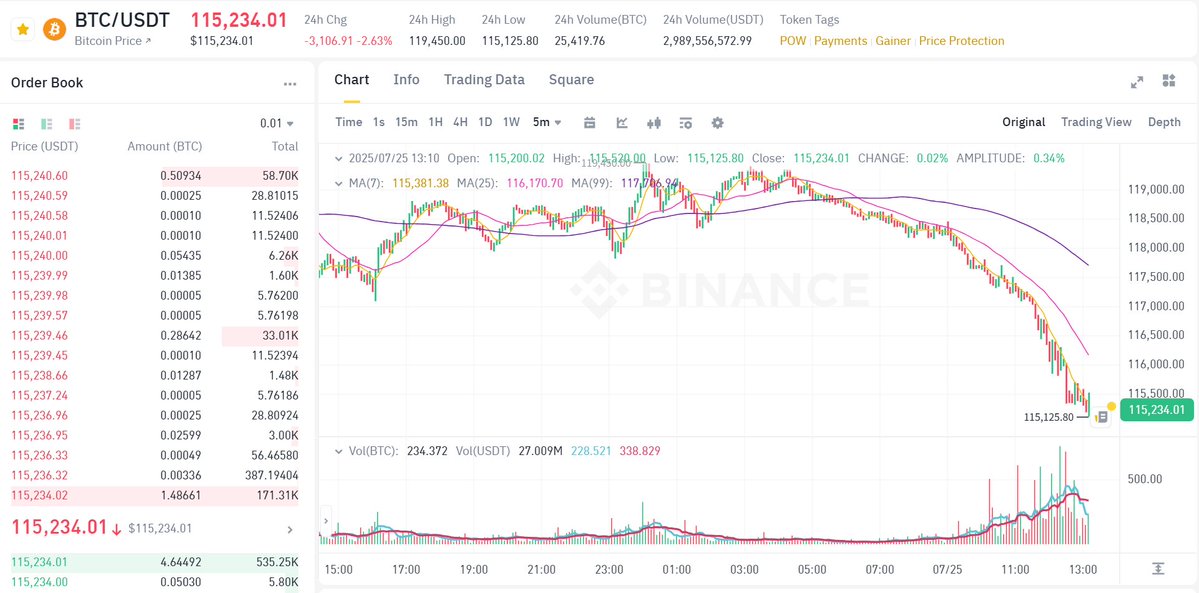Click the favorite star icon for BTC/USDT
1199x593 pixels.
pos(23,29)
